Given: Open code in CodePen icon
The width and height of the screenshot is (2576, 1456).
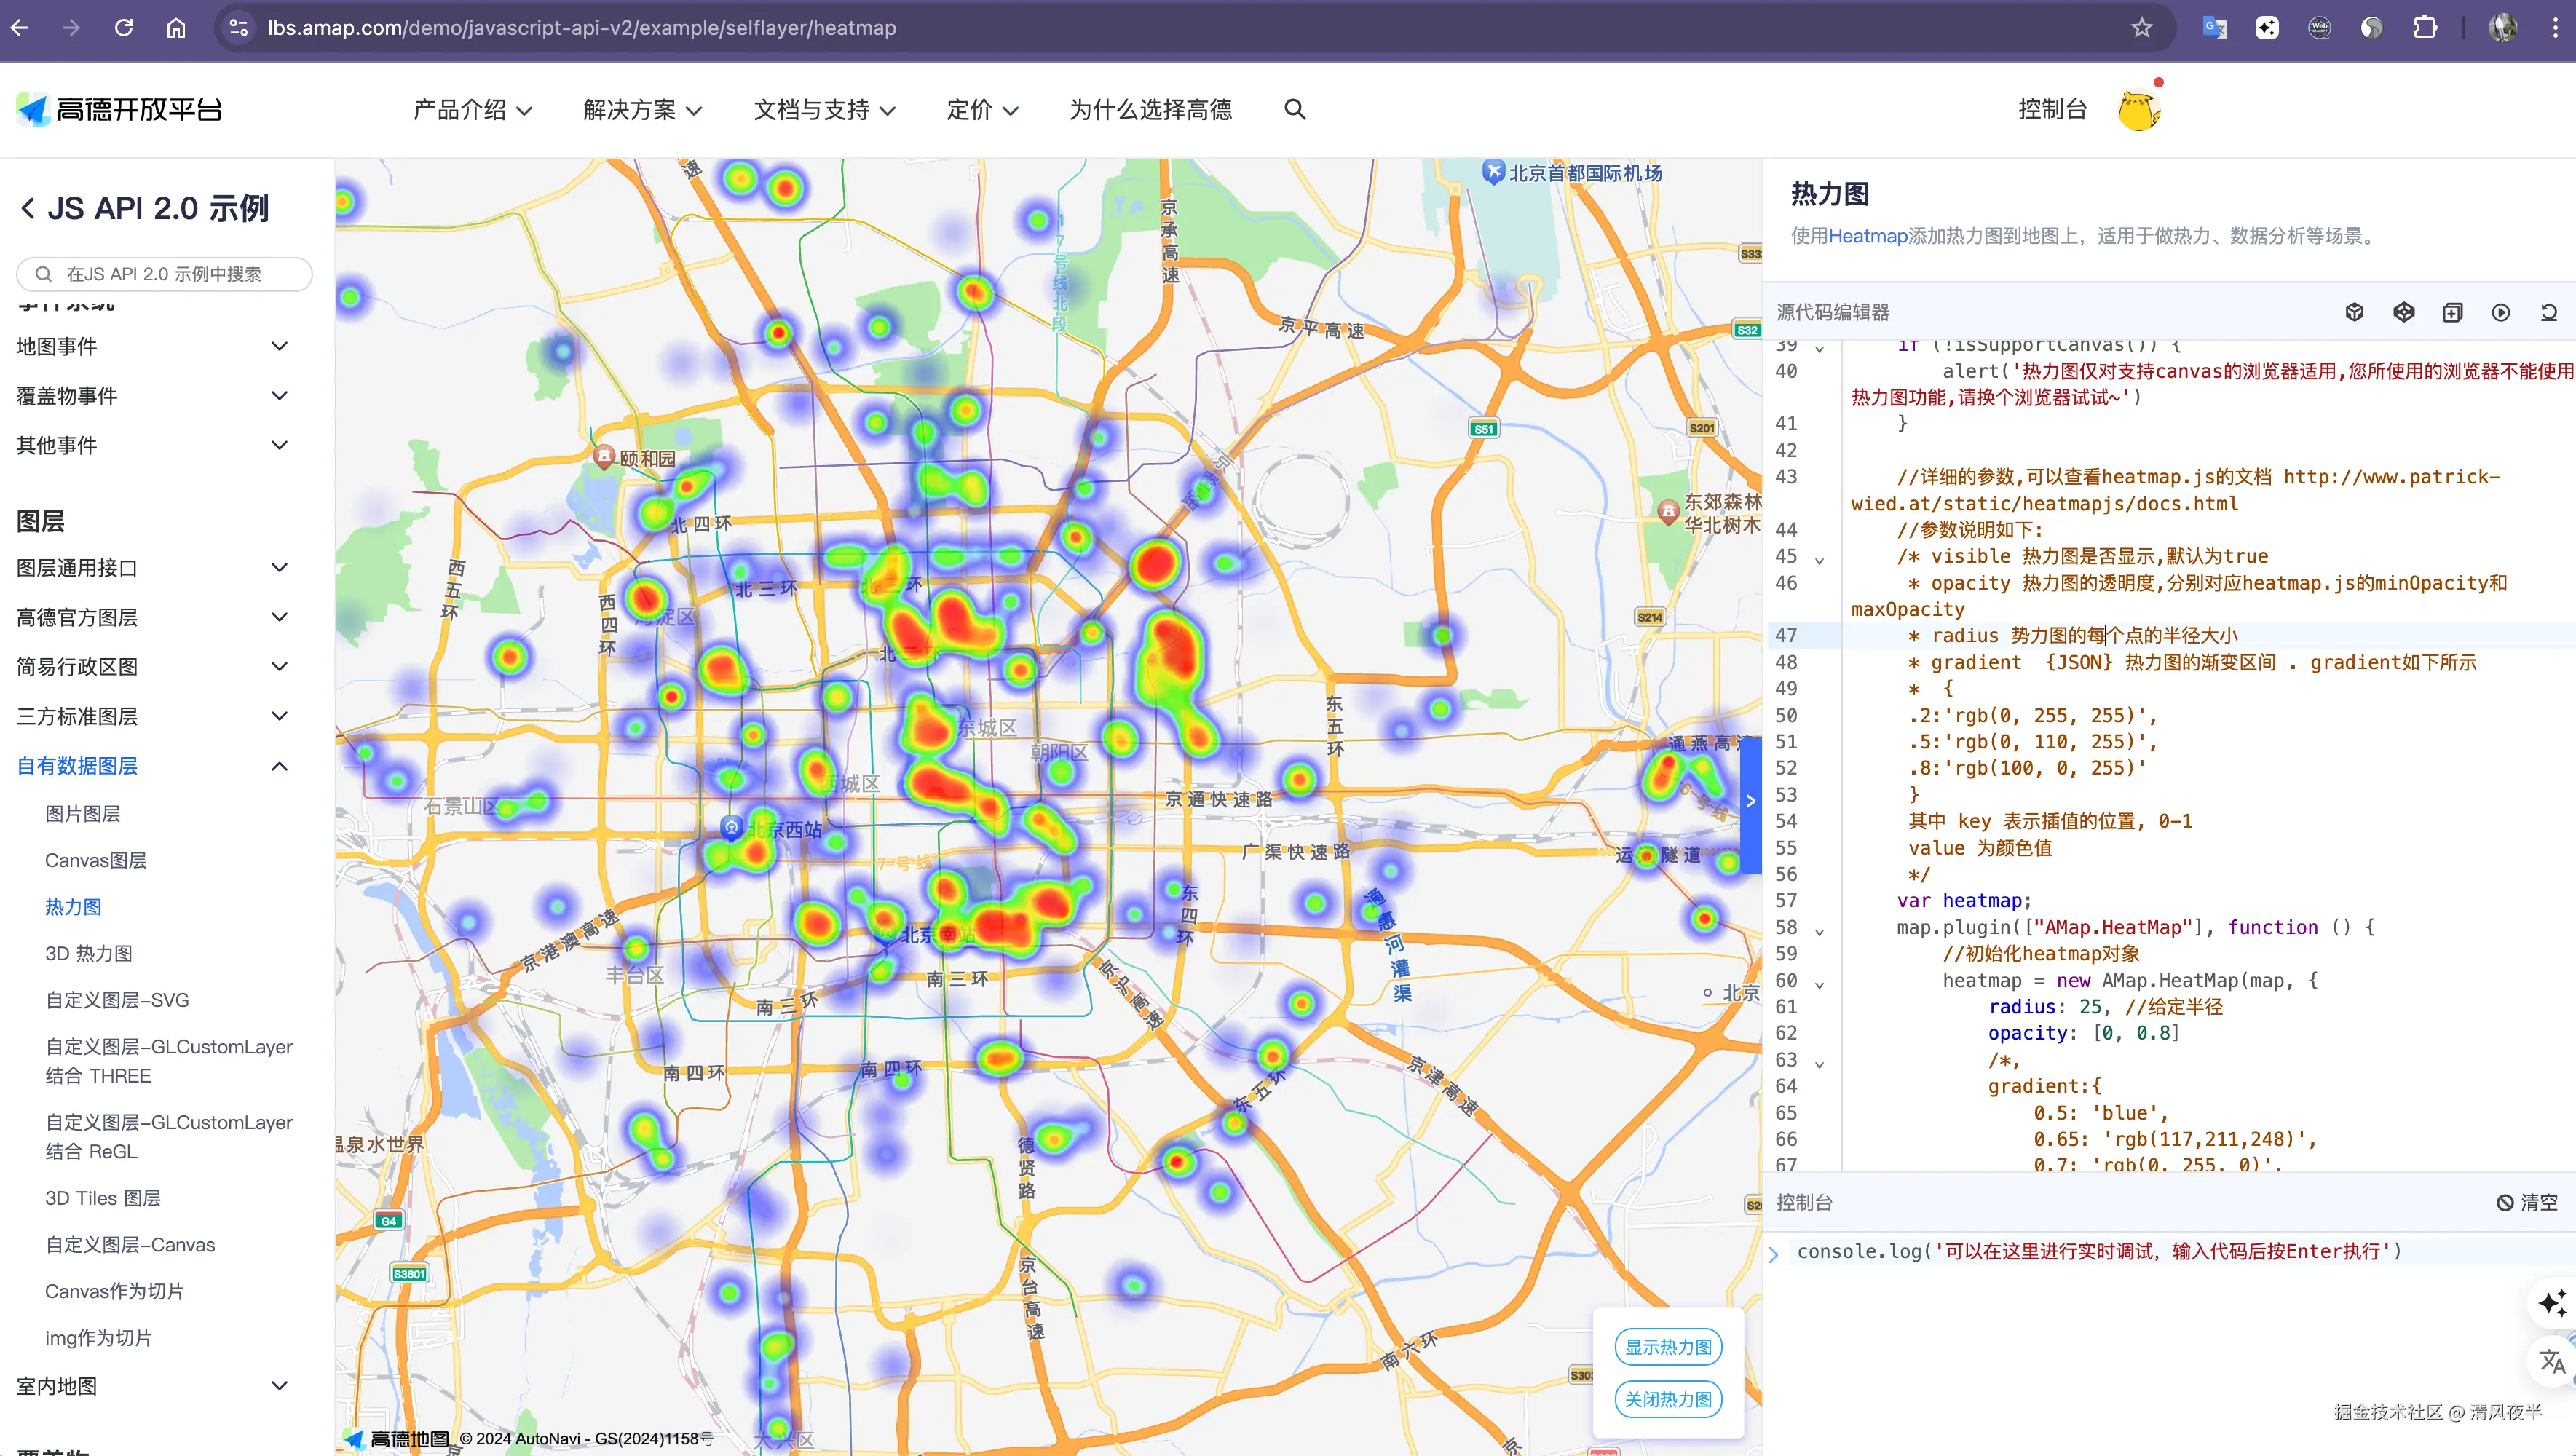Looking at the screenshot, I should (2403, 312).
